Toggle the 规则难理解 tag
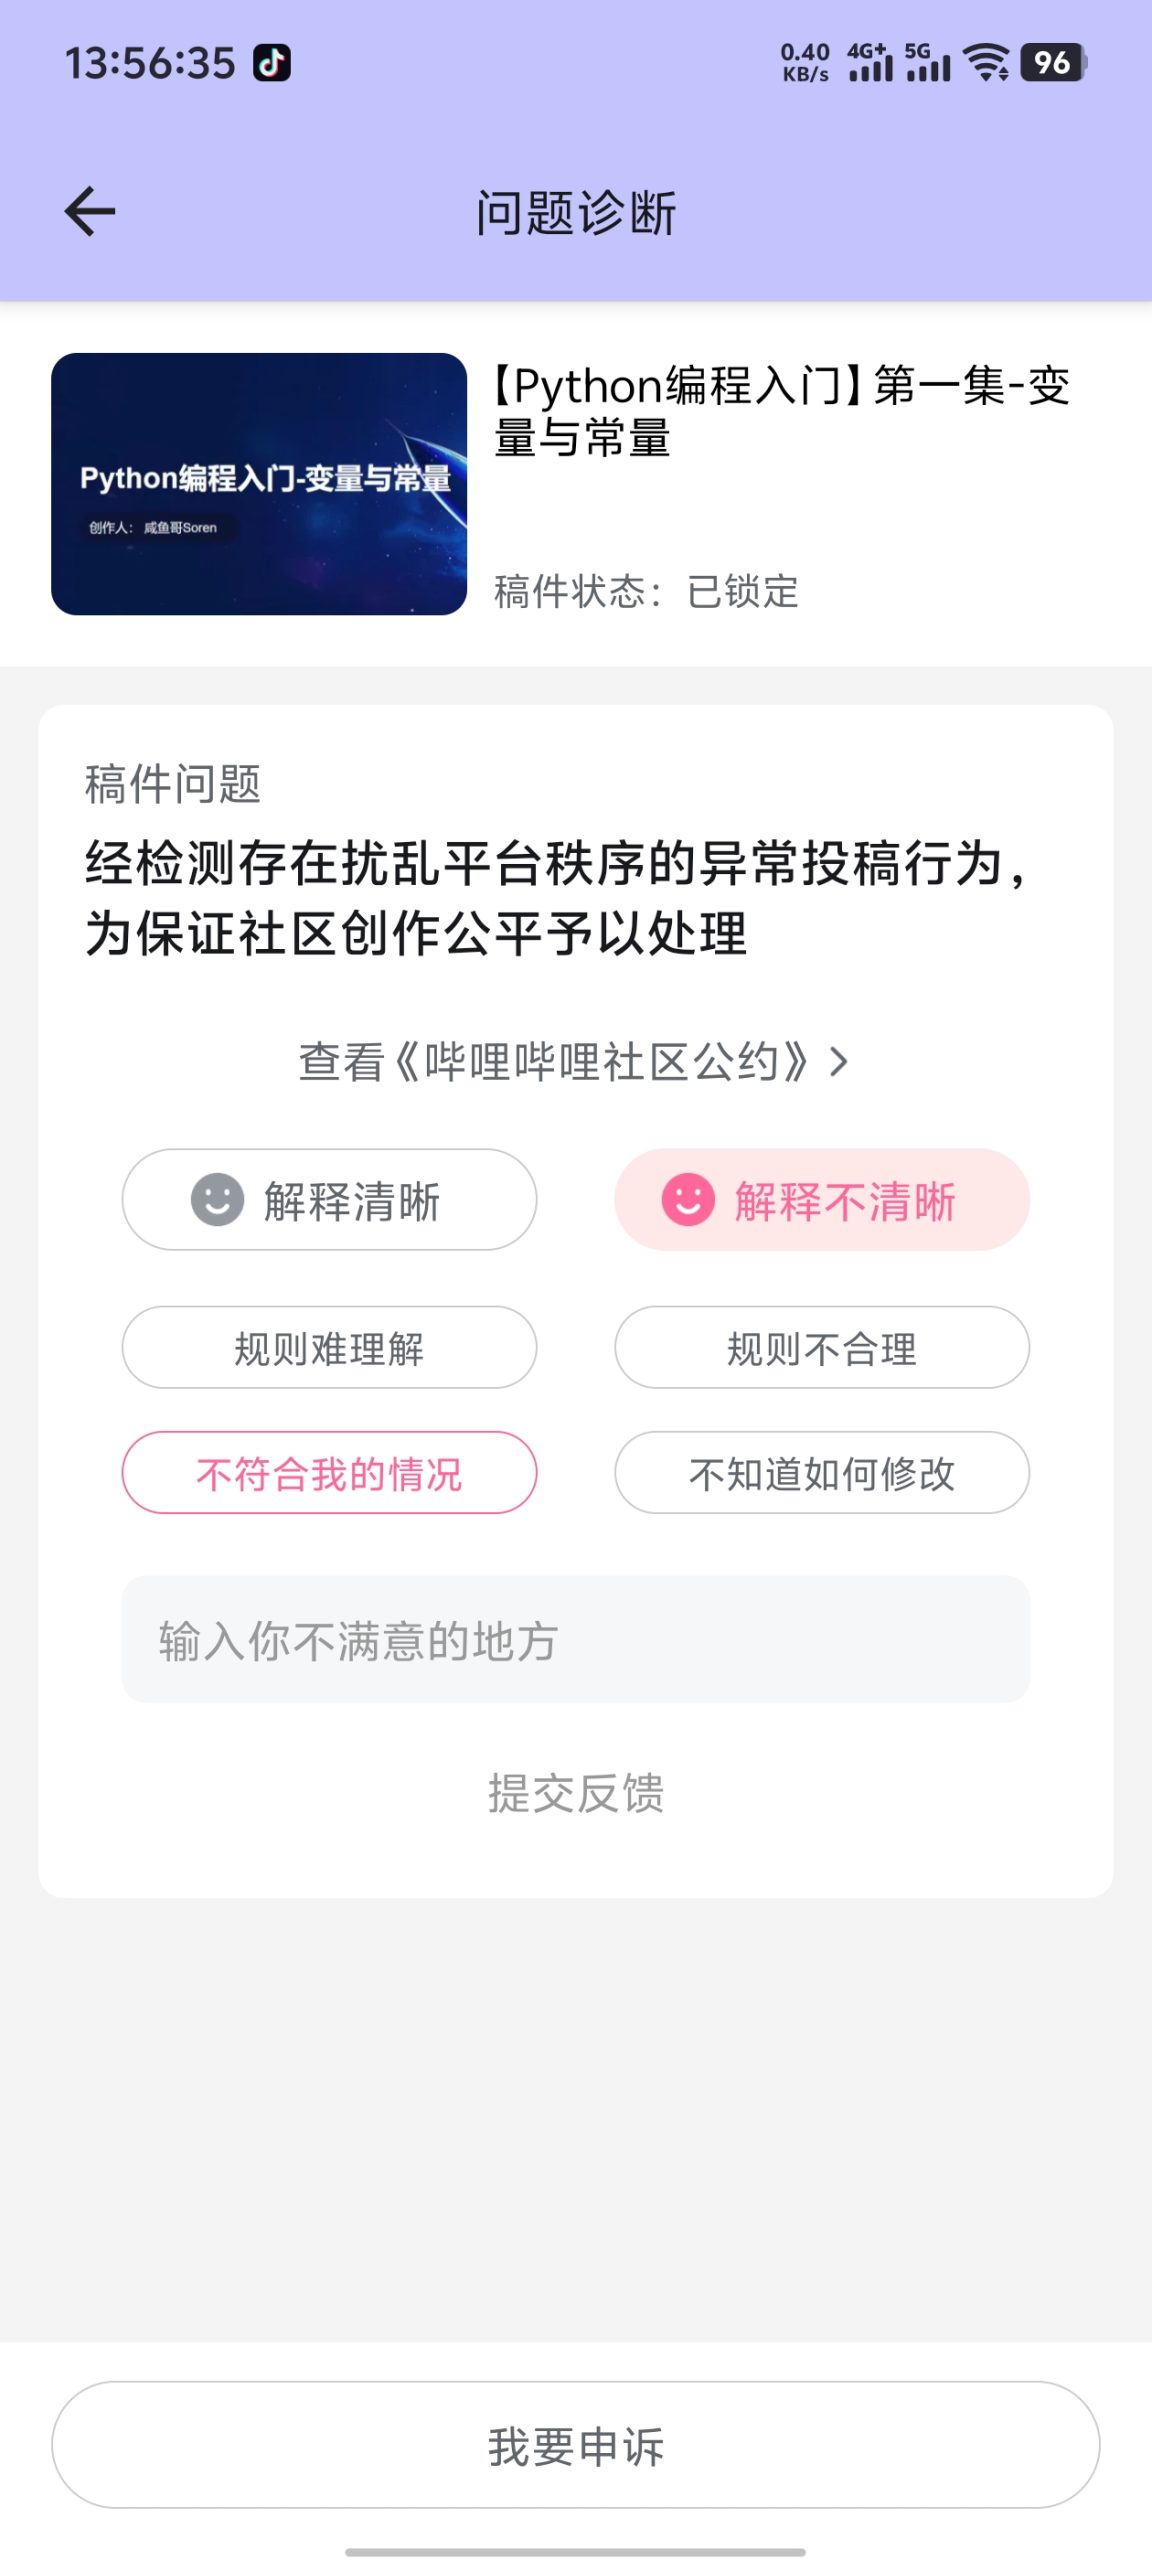Screen dimensions: 1152x2560 329,1347
